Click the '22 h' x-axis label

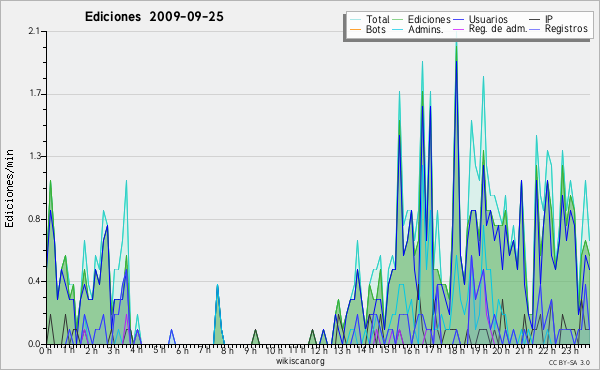pos(546,350)
